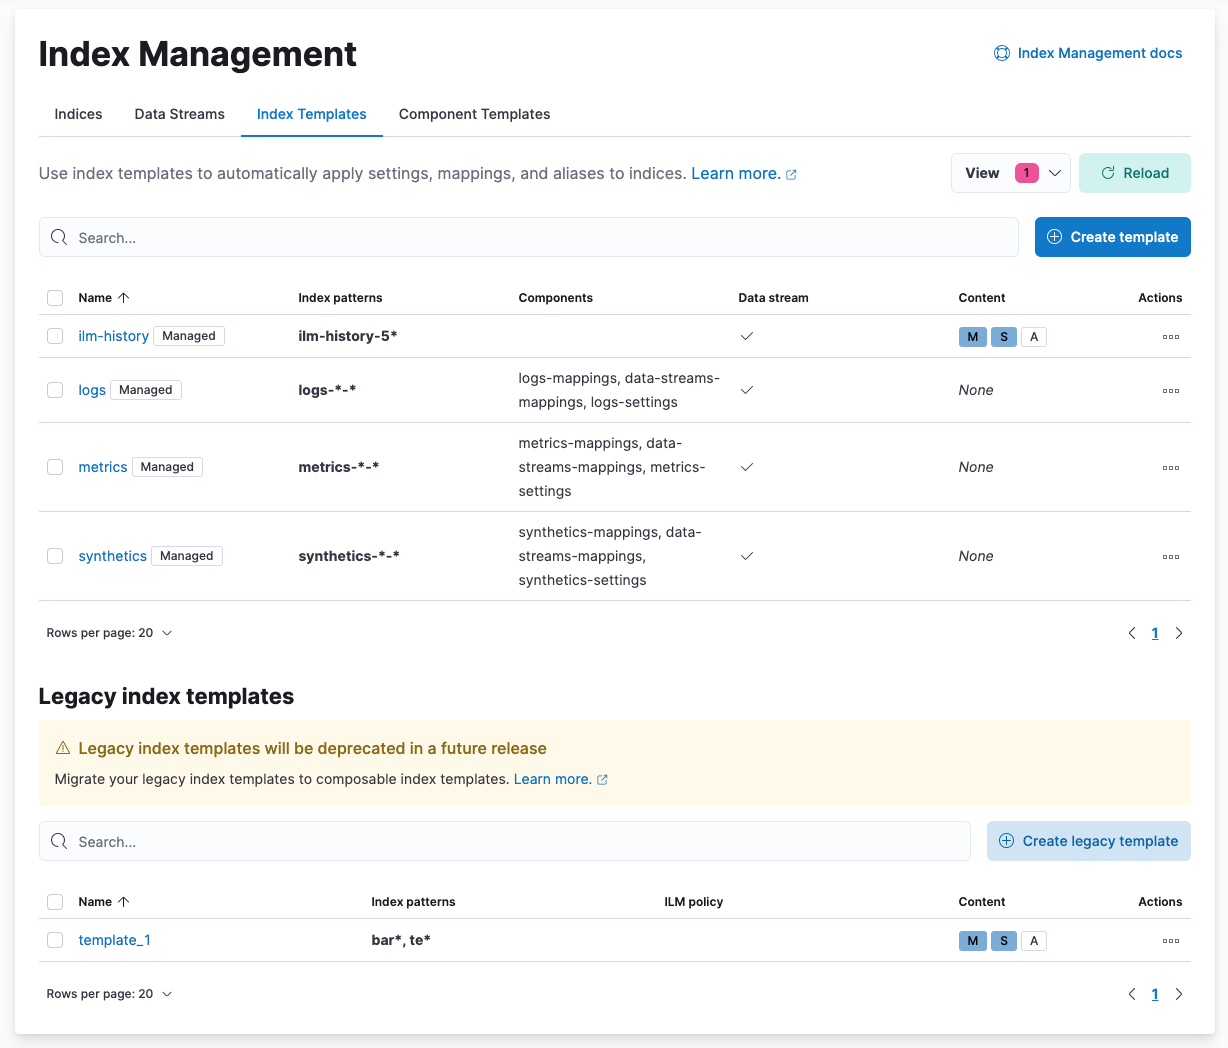Click the help icon beside Index Management docs
This screenshot has width=1228, height=1048.
tap(1001, 53)
